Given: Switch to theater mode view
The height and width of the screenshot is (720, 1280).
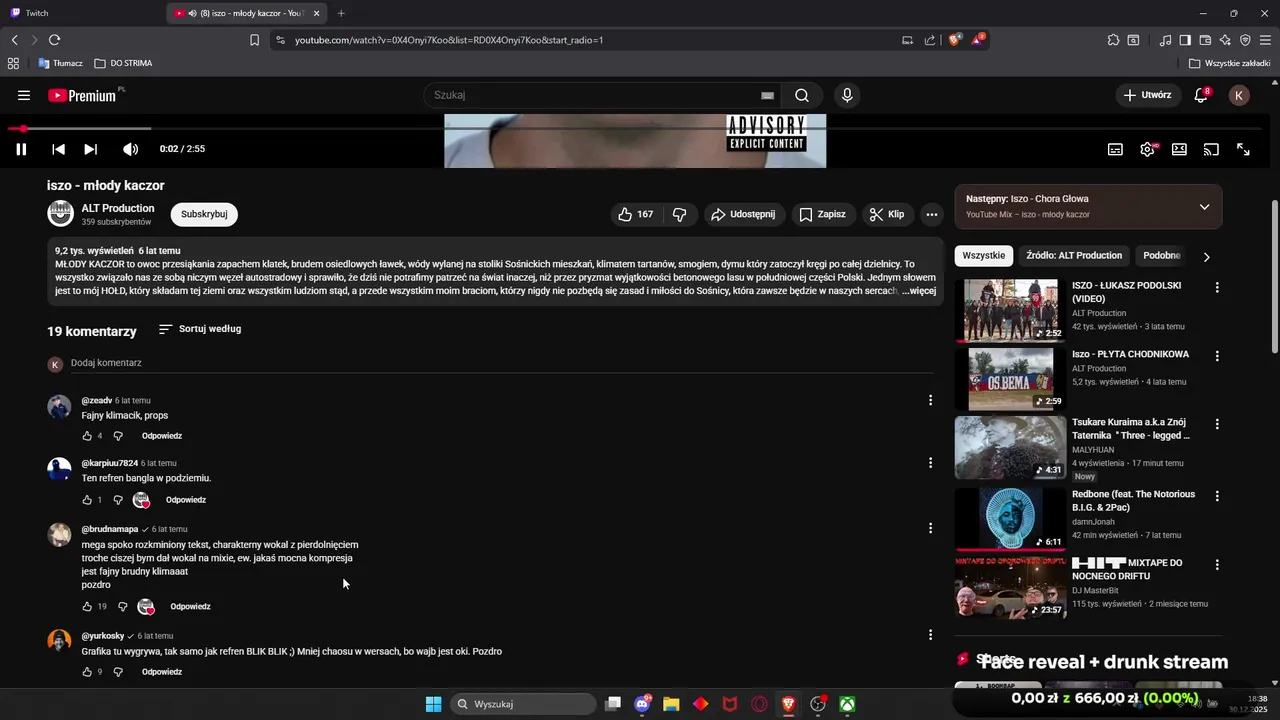Looking at the screenshot, I should click(1179, 149).
